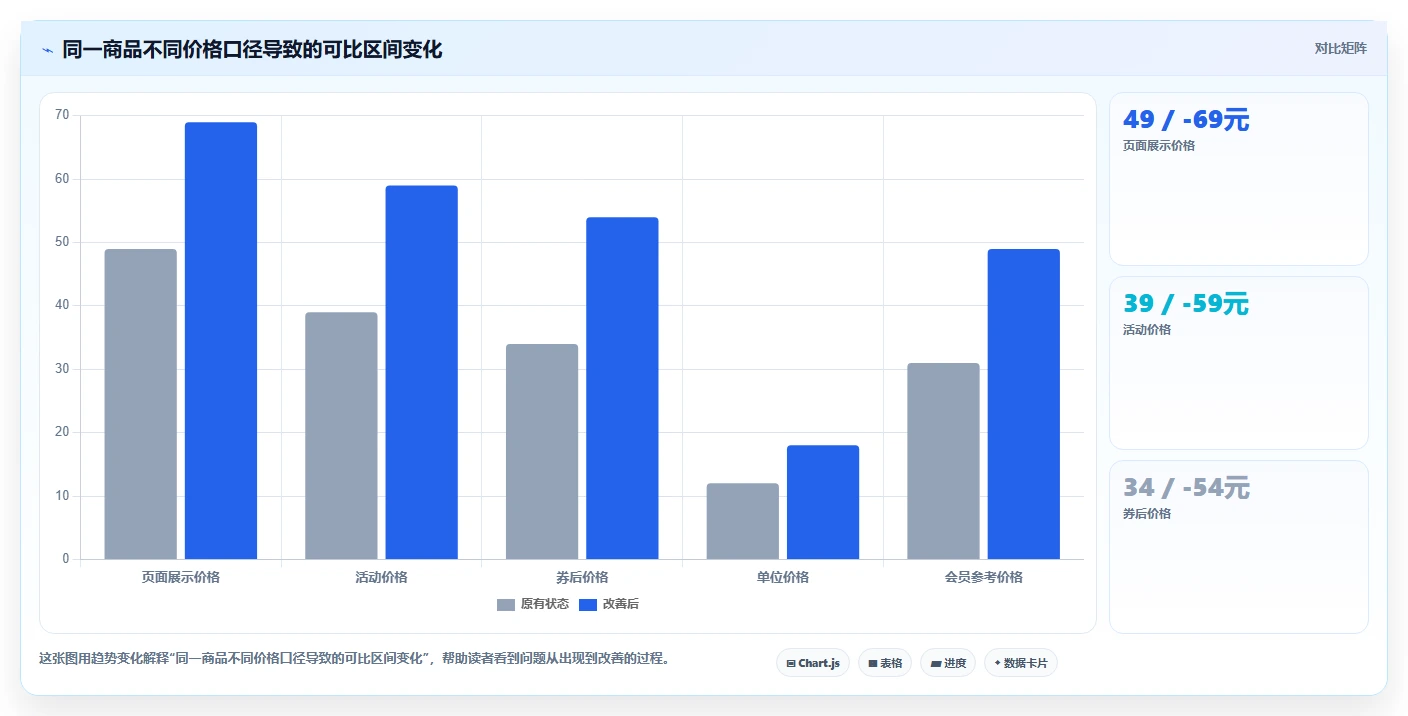Click the 会员参考价格 x-axis label
The image size is (1408, 716).
[983, 577]
